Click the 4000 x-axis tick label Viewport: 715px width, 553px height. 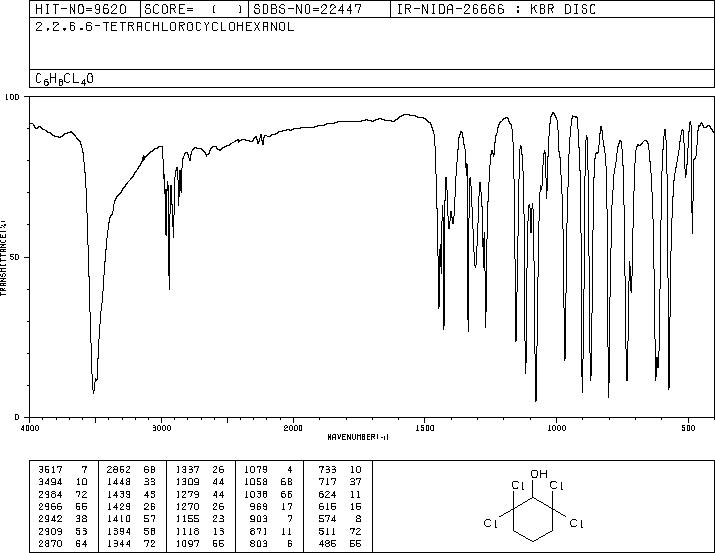(x=30, y=428)
